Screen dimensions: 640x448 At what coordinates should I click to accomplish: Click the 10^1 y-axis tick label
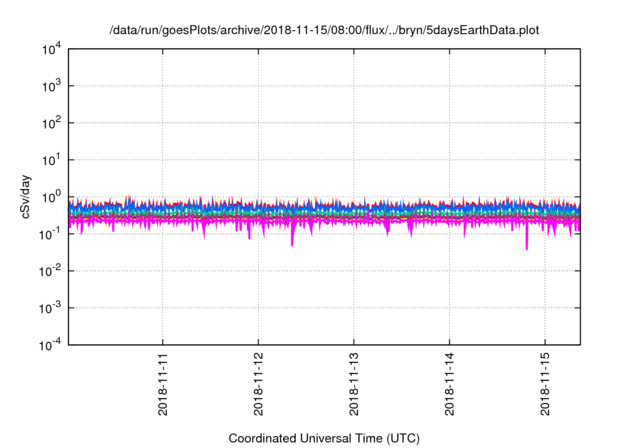tap(52, 160)
